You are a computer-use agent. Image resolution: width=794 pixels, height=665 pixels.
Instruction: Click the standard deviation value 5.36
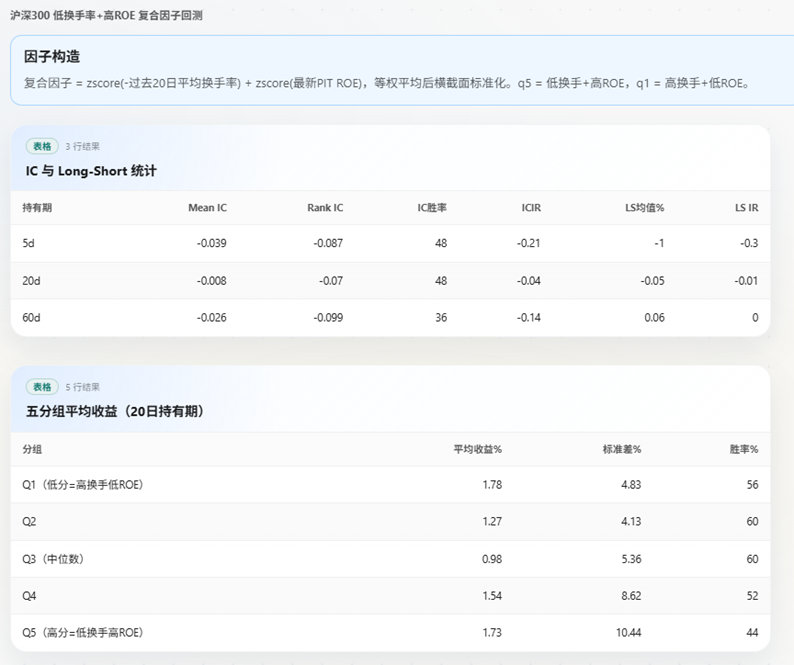click(631, 559)
